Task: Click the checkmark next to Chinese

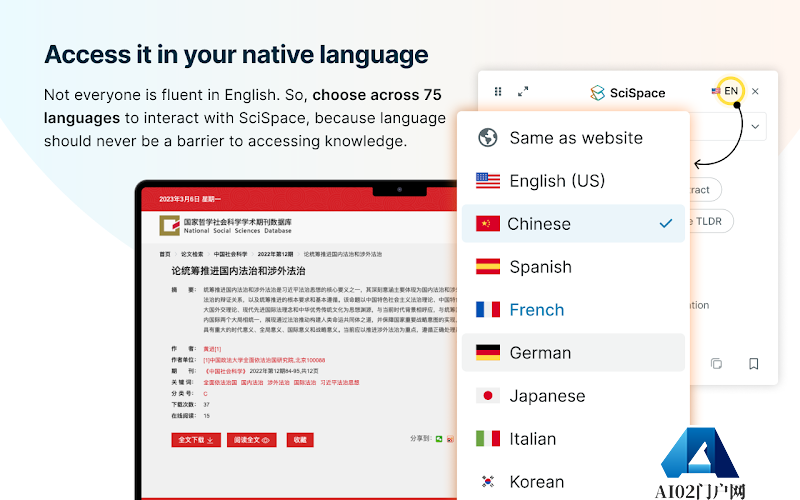Action: coord(666,223)
